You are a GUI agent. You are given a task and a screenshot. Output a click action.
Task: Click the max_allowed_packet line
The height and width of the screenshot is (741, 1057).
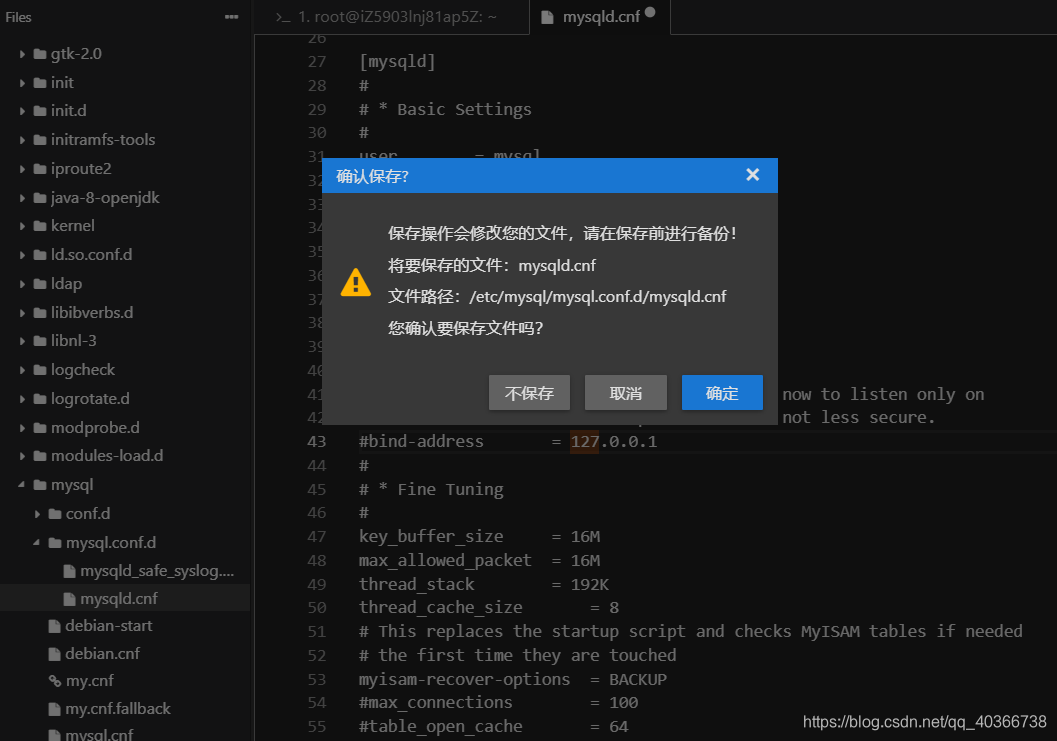[479, 560]
